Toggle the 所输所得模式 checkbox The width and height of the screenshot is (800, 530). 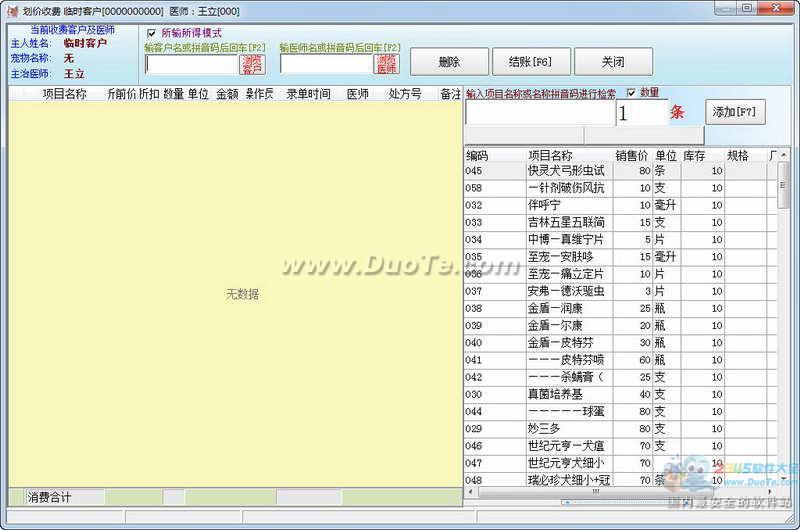[152, 32]
